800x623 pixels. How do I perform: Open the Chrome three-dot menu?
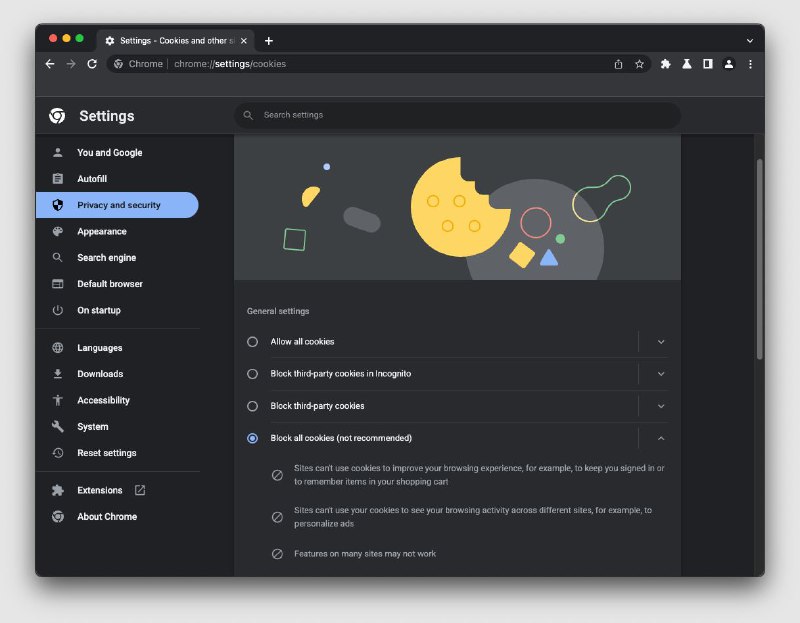coord(750,64)
